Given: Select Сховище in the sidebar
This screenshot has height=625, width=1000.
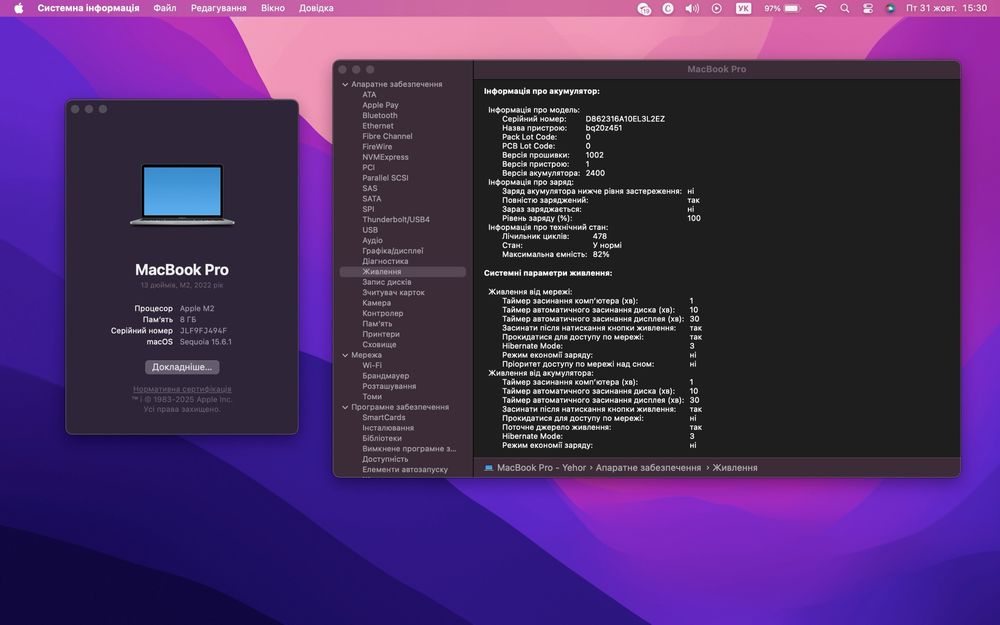Looking at the screenshot, I should 379,344.
